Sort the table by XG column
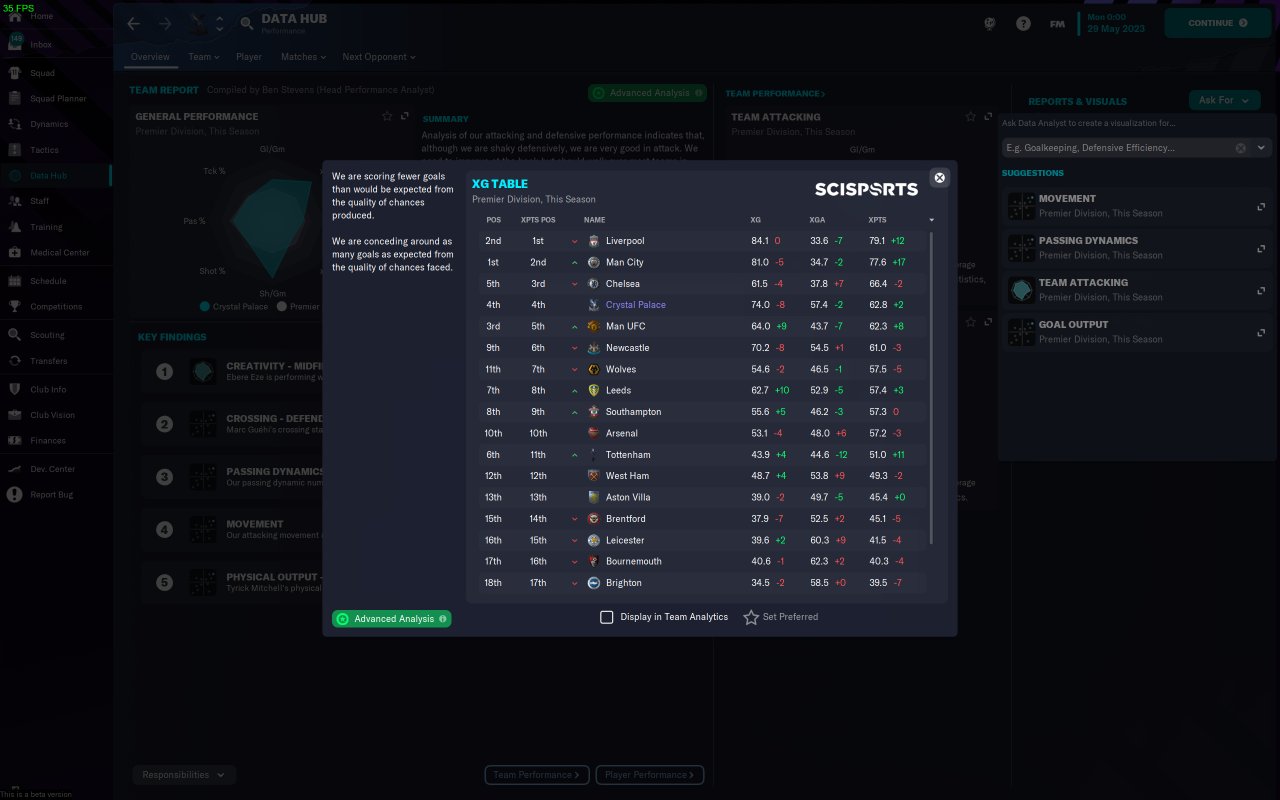This screenshot has width=1280, height=800. (755, 220)
